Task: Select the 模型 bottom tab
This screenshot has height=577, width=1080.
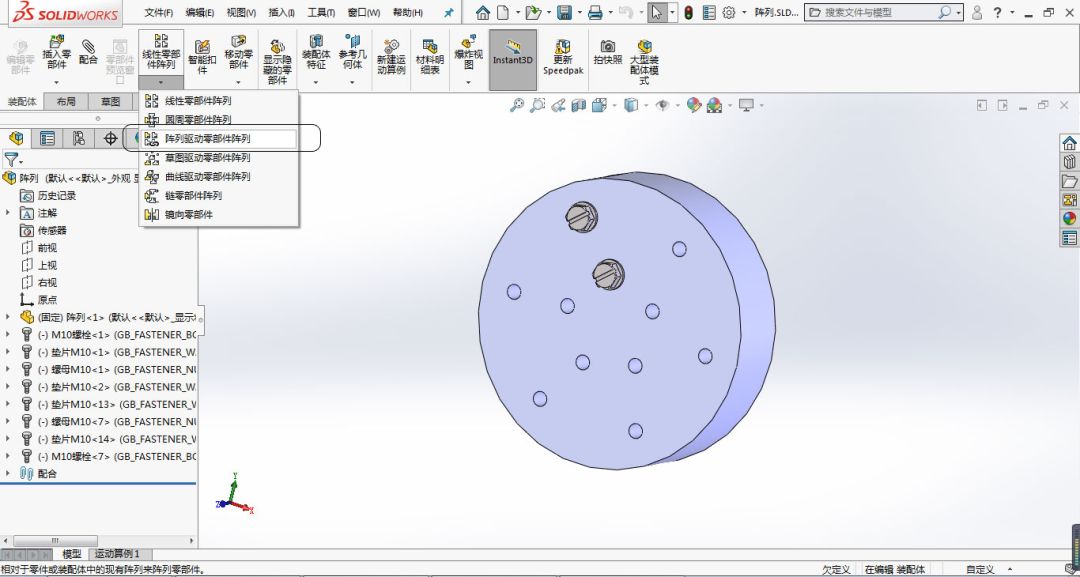Action: [x=72, y=554]
